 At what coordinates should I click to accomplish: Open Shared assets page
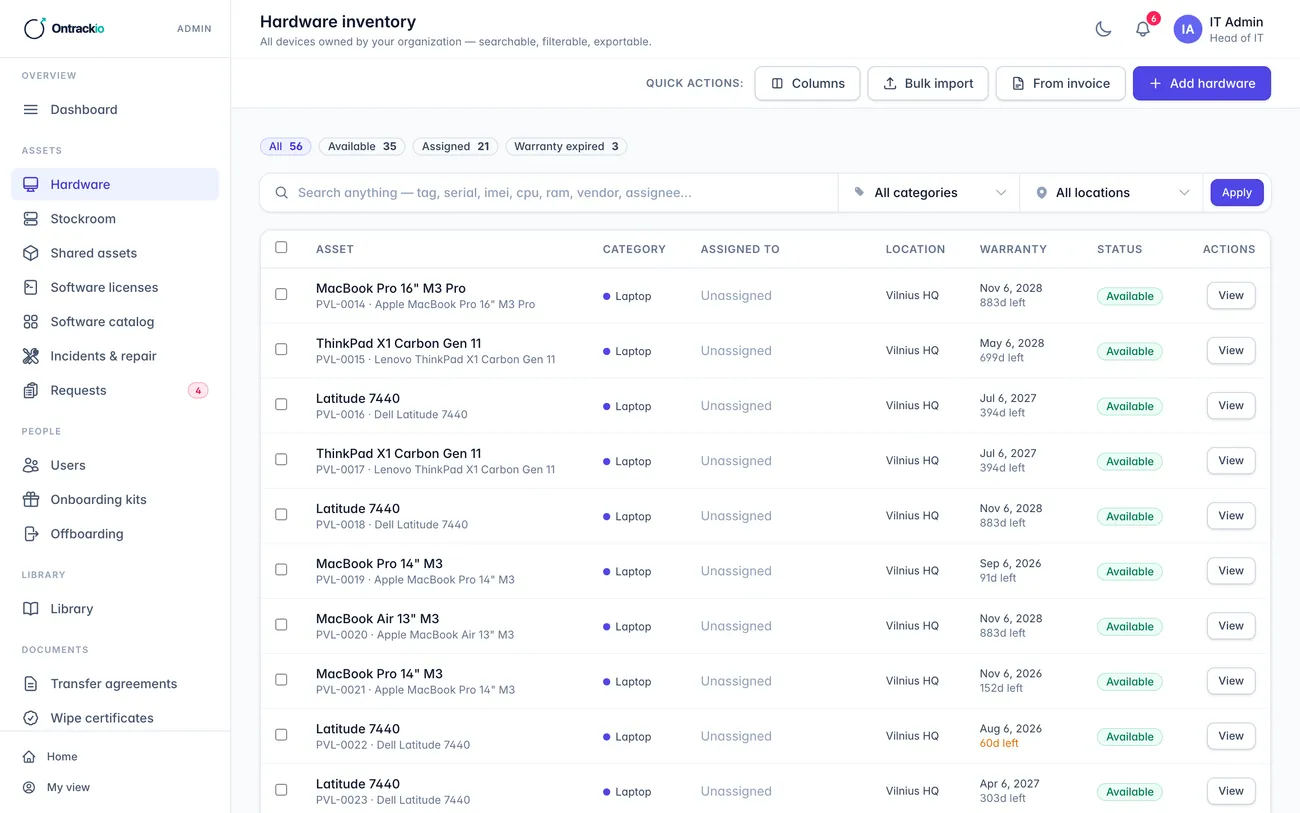click(115, 253)
